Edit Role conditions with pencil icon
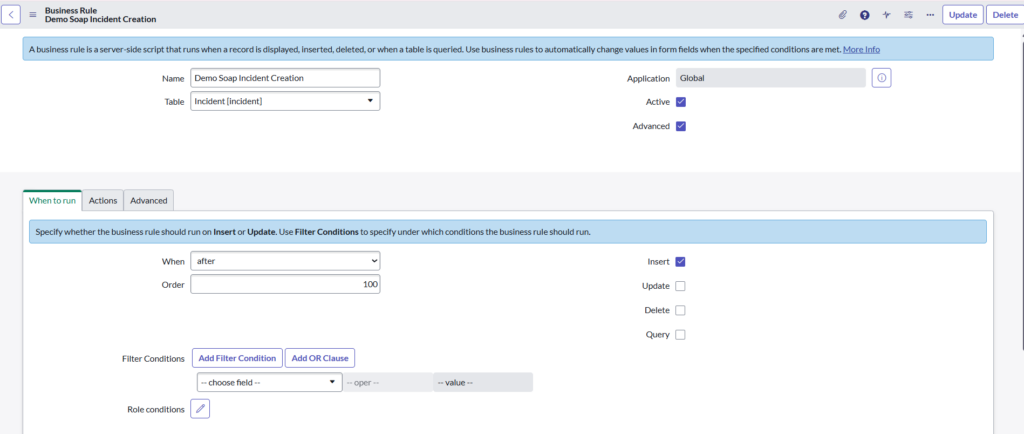Viewport: 1024px width, 434px height. [x=200, y=408]
